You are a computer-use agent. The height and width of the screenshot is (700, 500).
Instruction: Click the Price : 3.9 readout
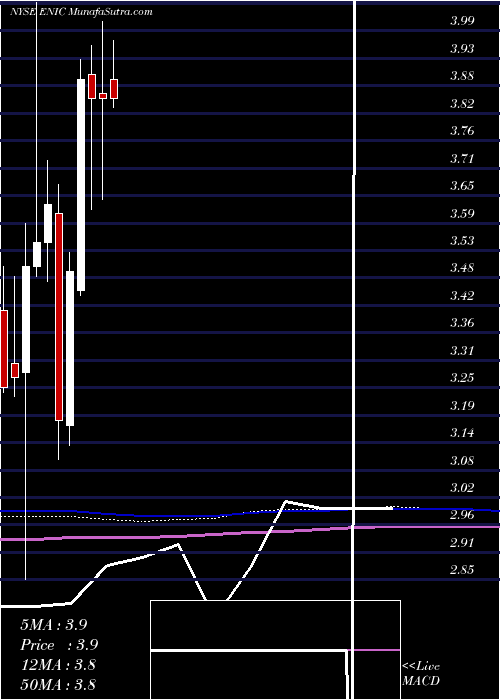(59, 645)
